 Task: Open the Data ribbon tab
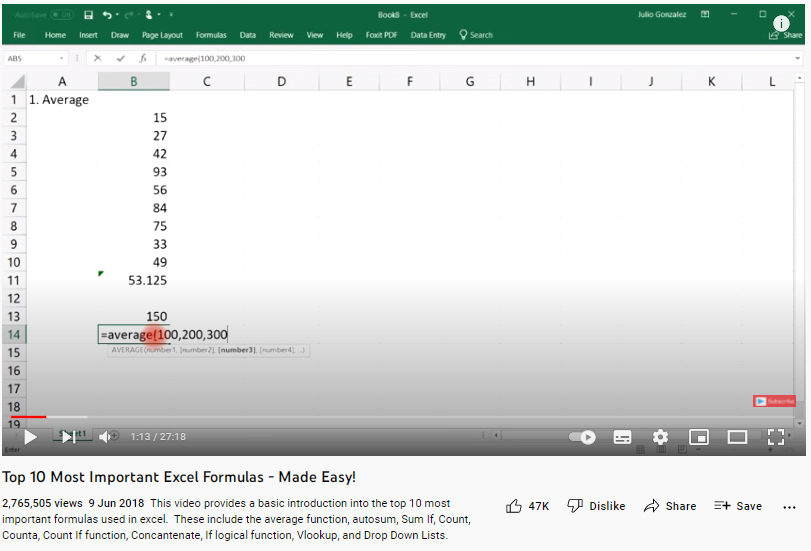248,35
